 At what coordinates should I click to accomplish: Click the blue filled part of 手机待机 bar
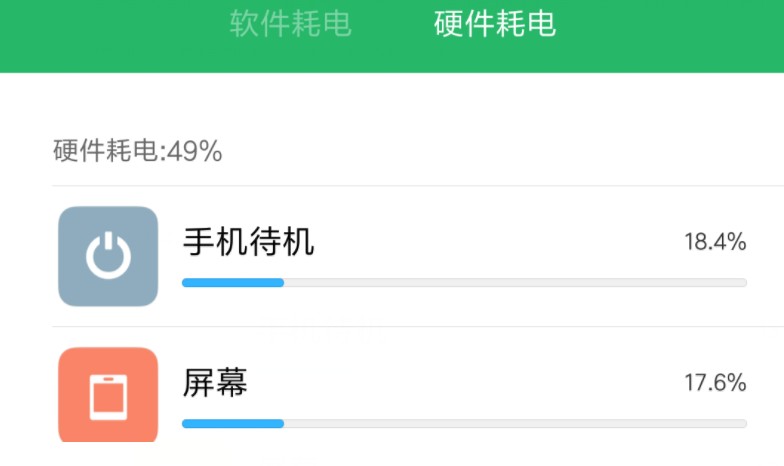[x=233, y=283]
